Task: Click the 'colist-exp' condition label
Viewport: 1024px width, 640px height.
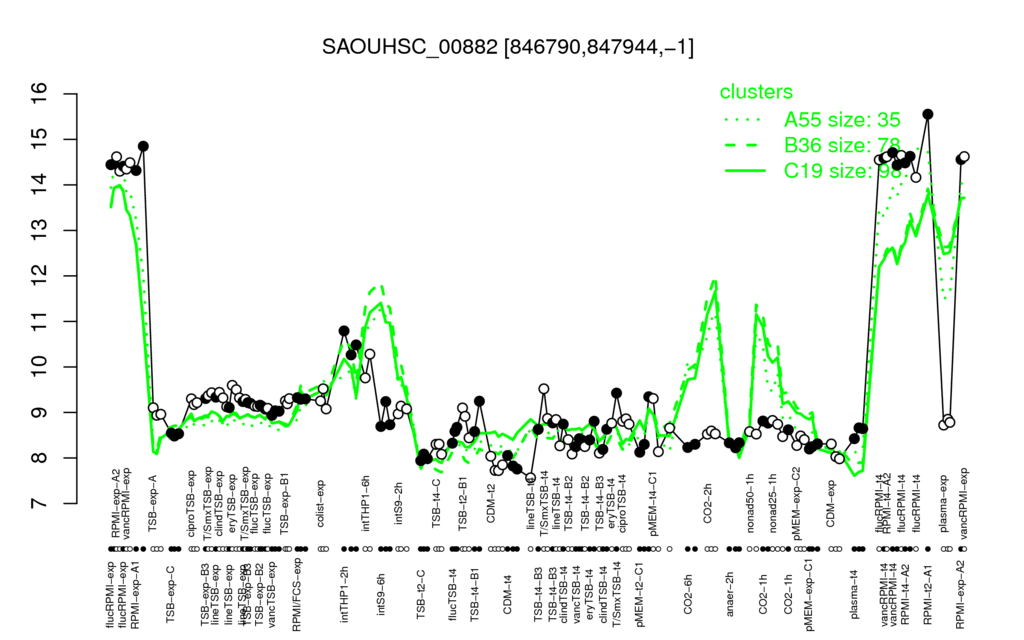Action: 321,504
